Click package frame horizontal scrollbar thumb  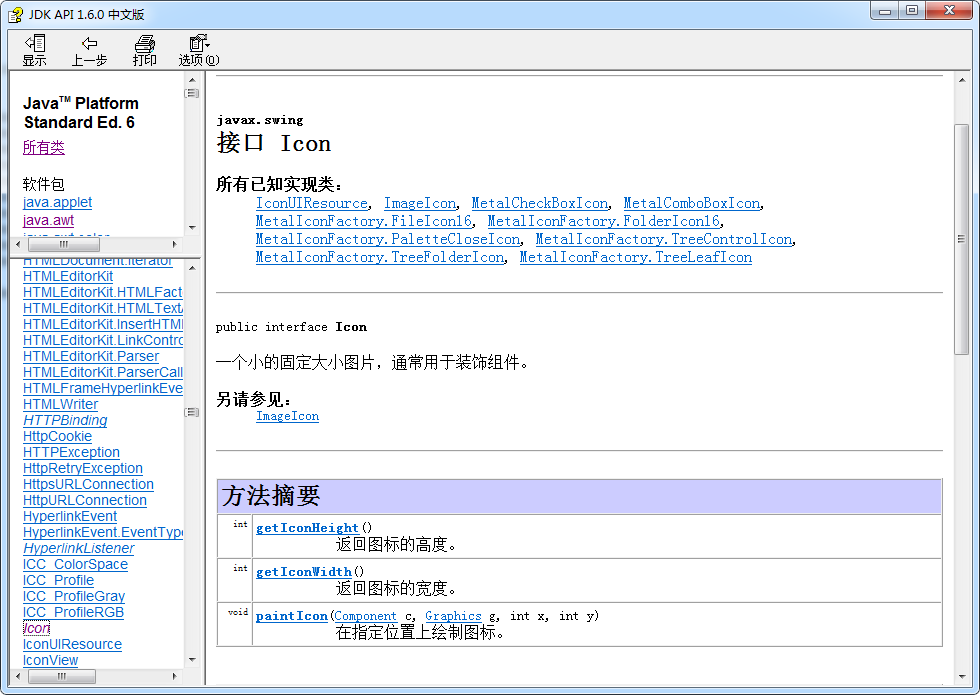pyautogui.click(x=64, y=244)
